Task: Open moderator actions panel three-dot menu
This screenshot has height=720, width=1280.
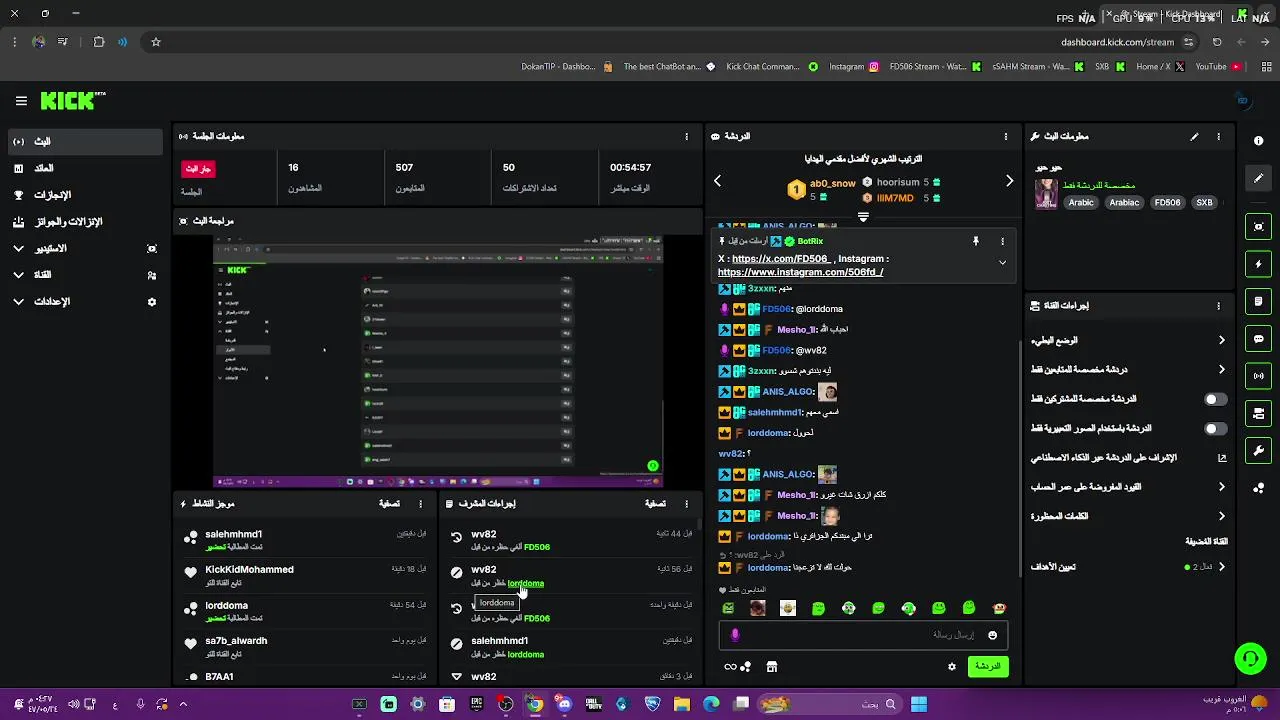Action: pos(686,504)
